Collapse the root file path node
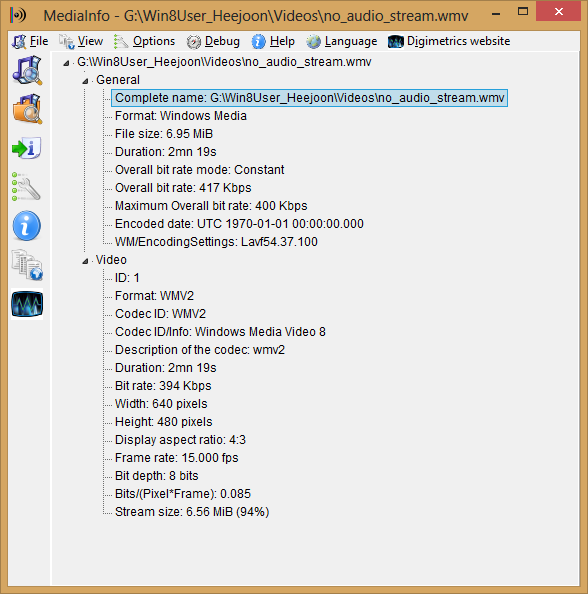 [x=66, y=63]
